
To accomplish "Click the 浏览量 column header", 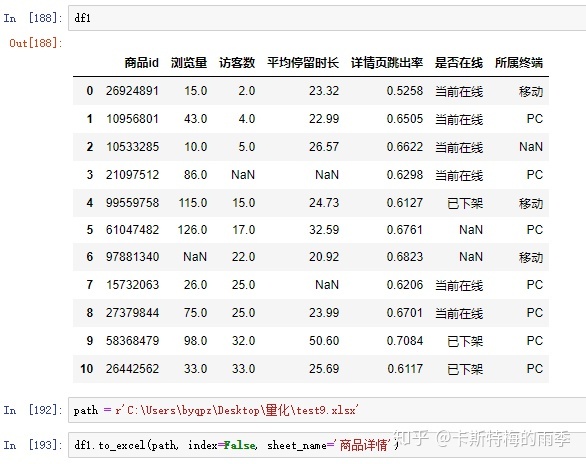I will (189, 62).
